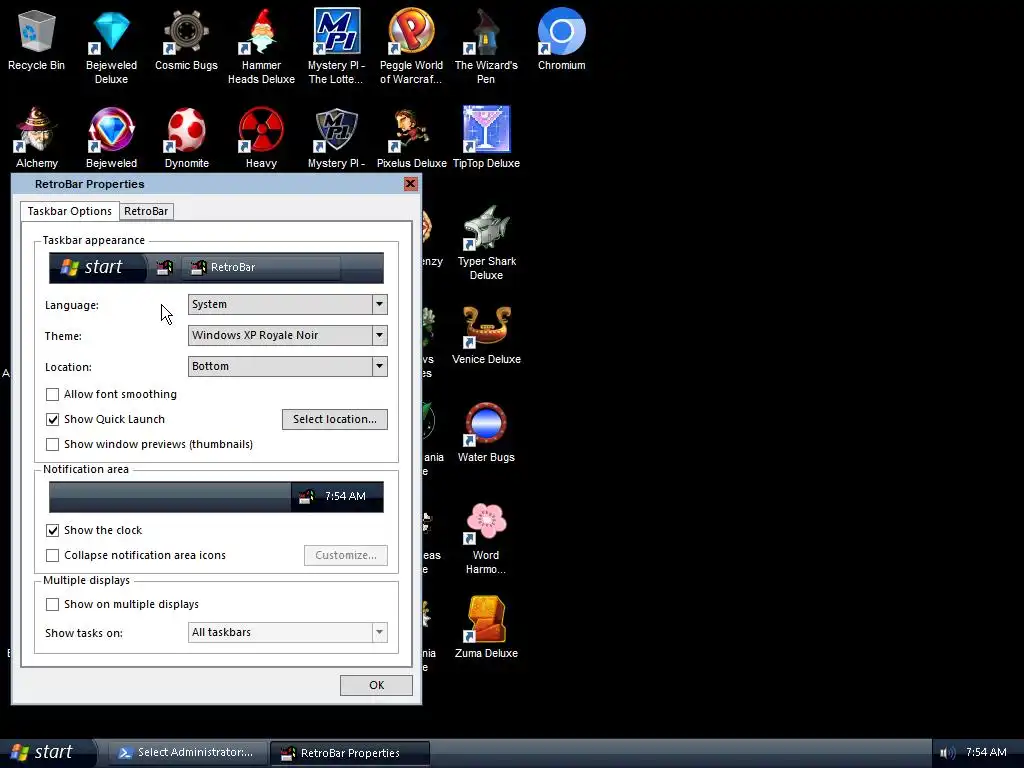1024x768 pixels.
Task: Click the Zuma Deluxe icon
Action: 487,628
